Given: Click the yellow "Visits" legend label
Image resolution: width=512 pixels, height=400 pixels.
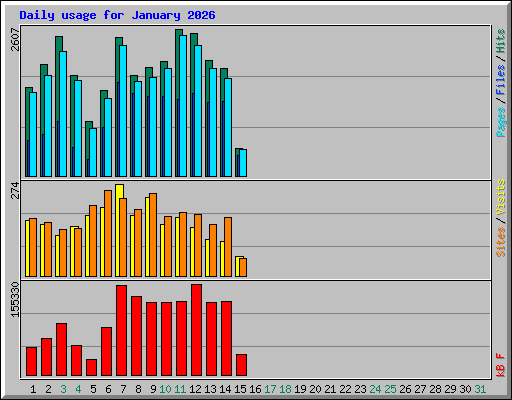Looking at the screenshot, I should click(x=501, y=197).
